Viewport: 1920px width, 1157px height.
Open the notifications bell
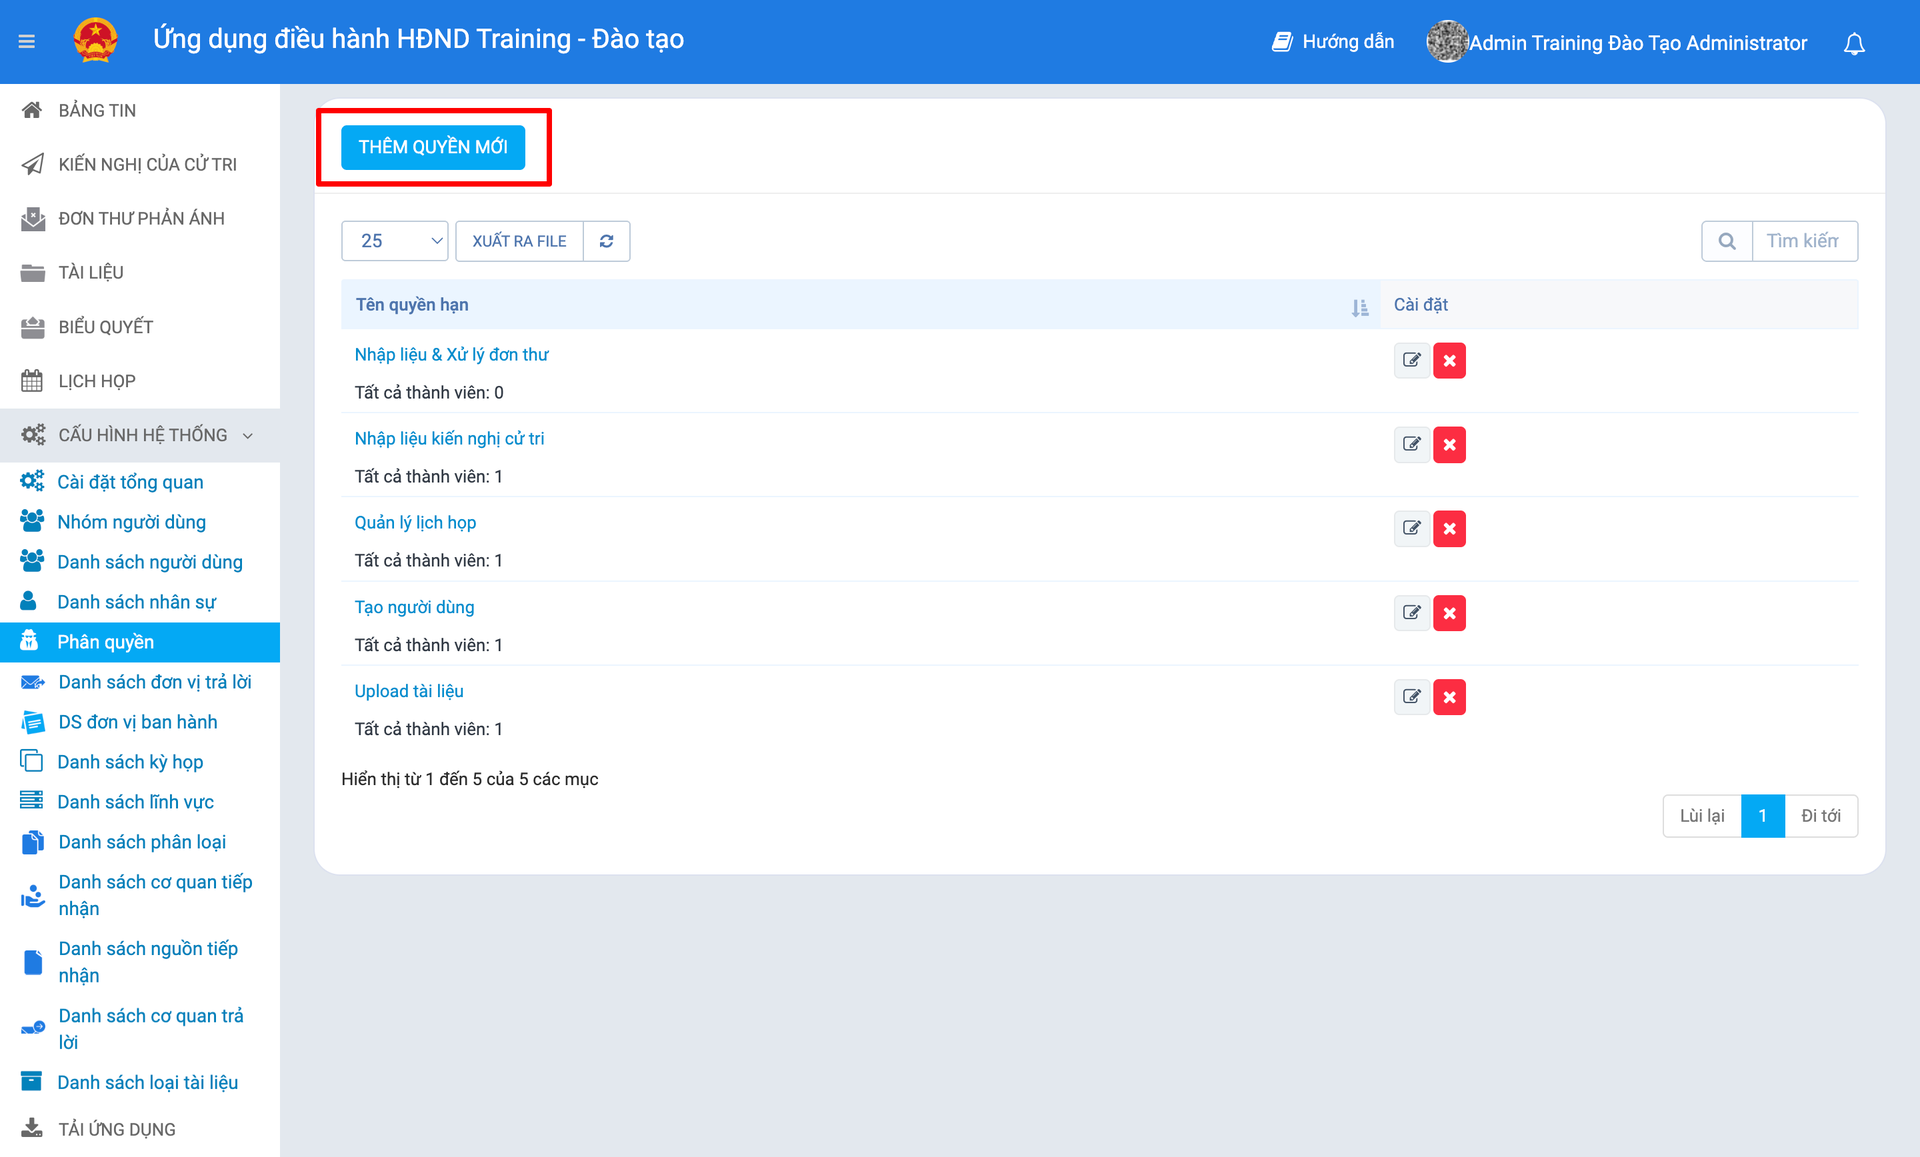[1854, 44]
